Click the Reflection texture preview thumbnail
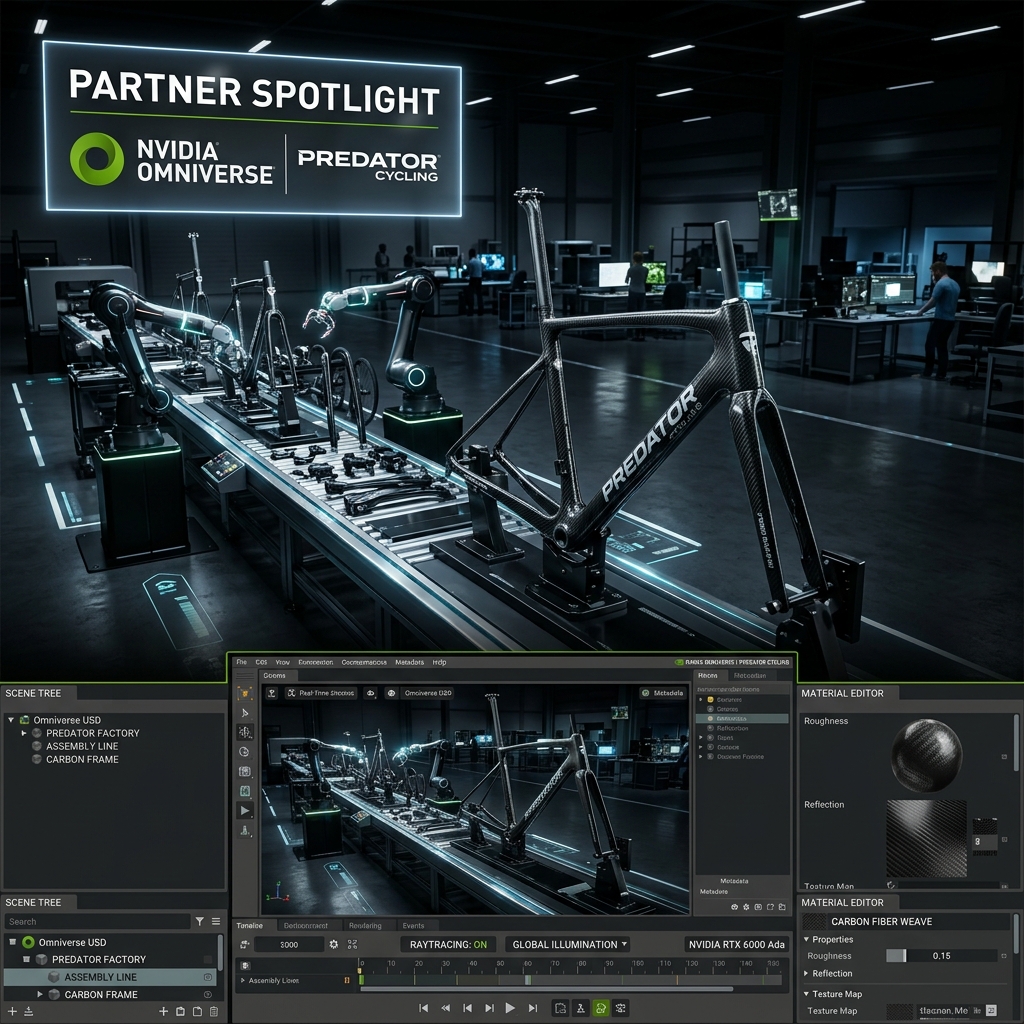The image size is (1024, 1024). pyautogui.click(x=927, y=839)
